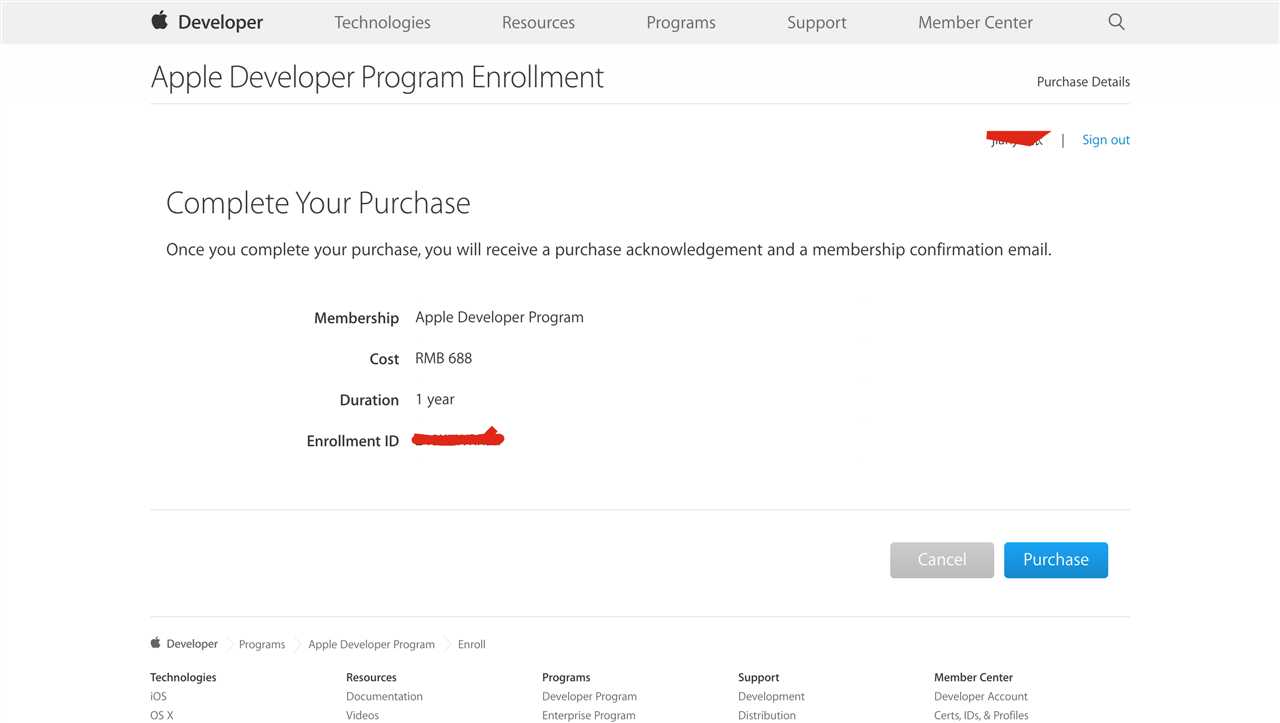The image size is (1280, 723).
Task: Open OS X link in footer
Action: point(161,715)
